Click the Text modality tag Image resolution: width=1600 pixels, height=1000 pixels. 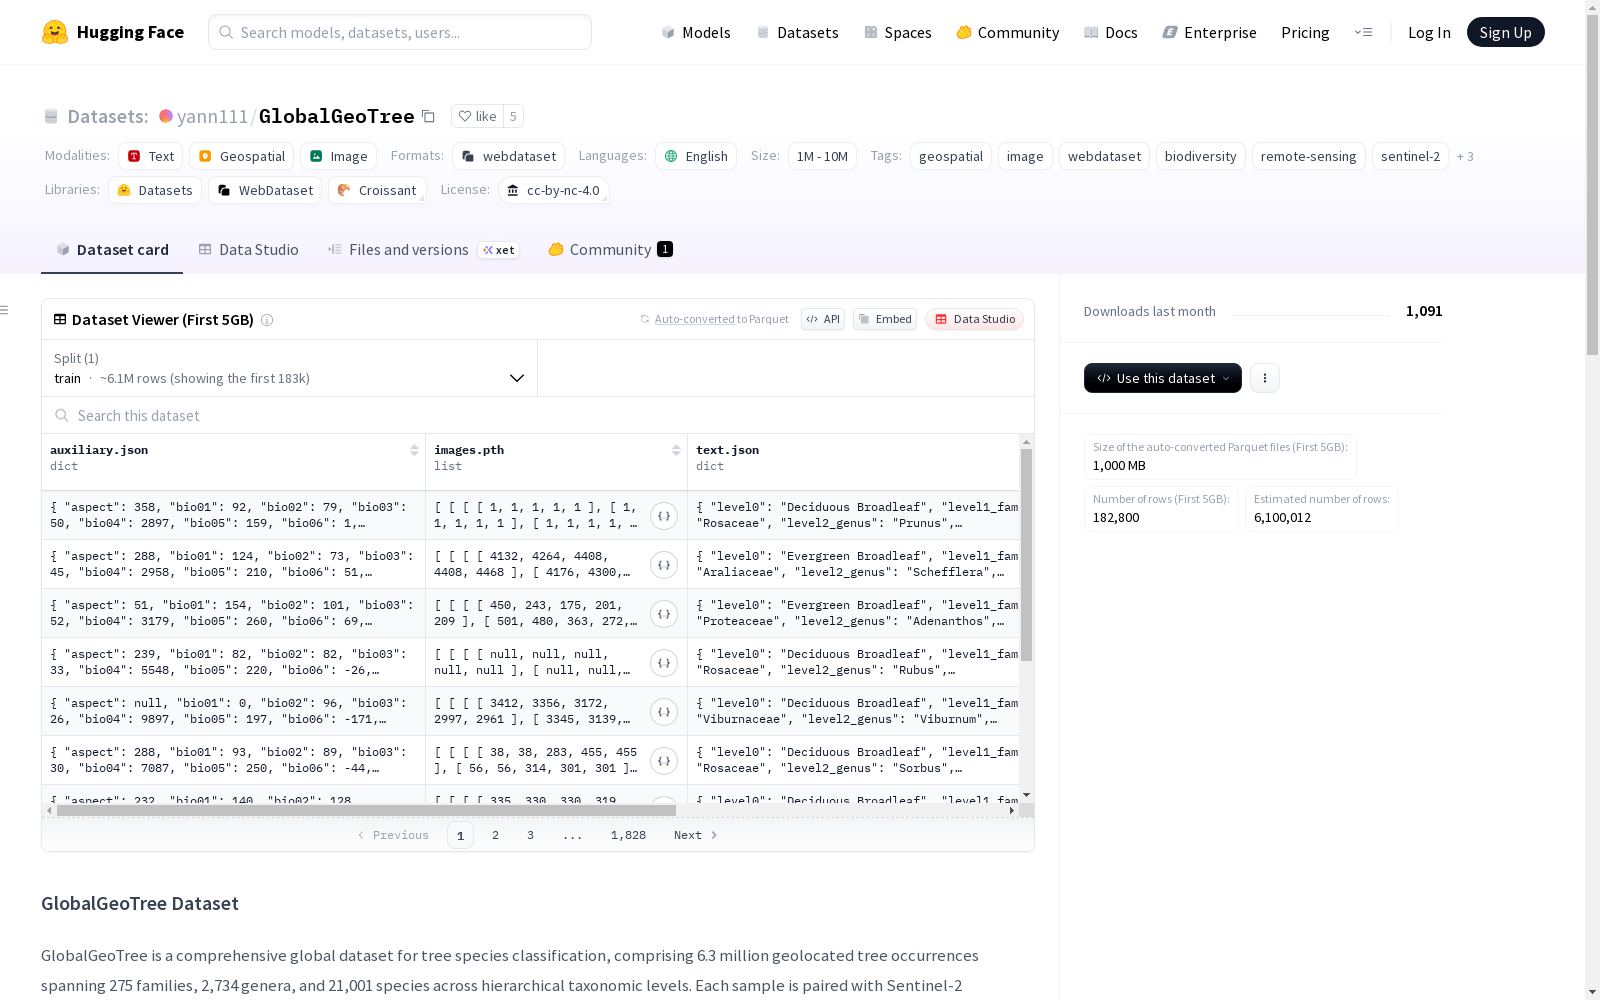click(151, 156)
